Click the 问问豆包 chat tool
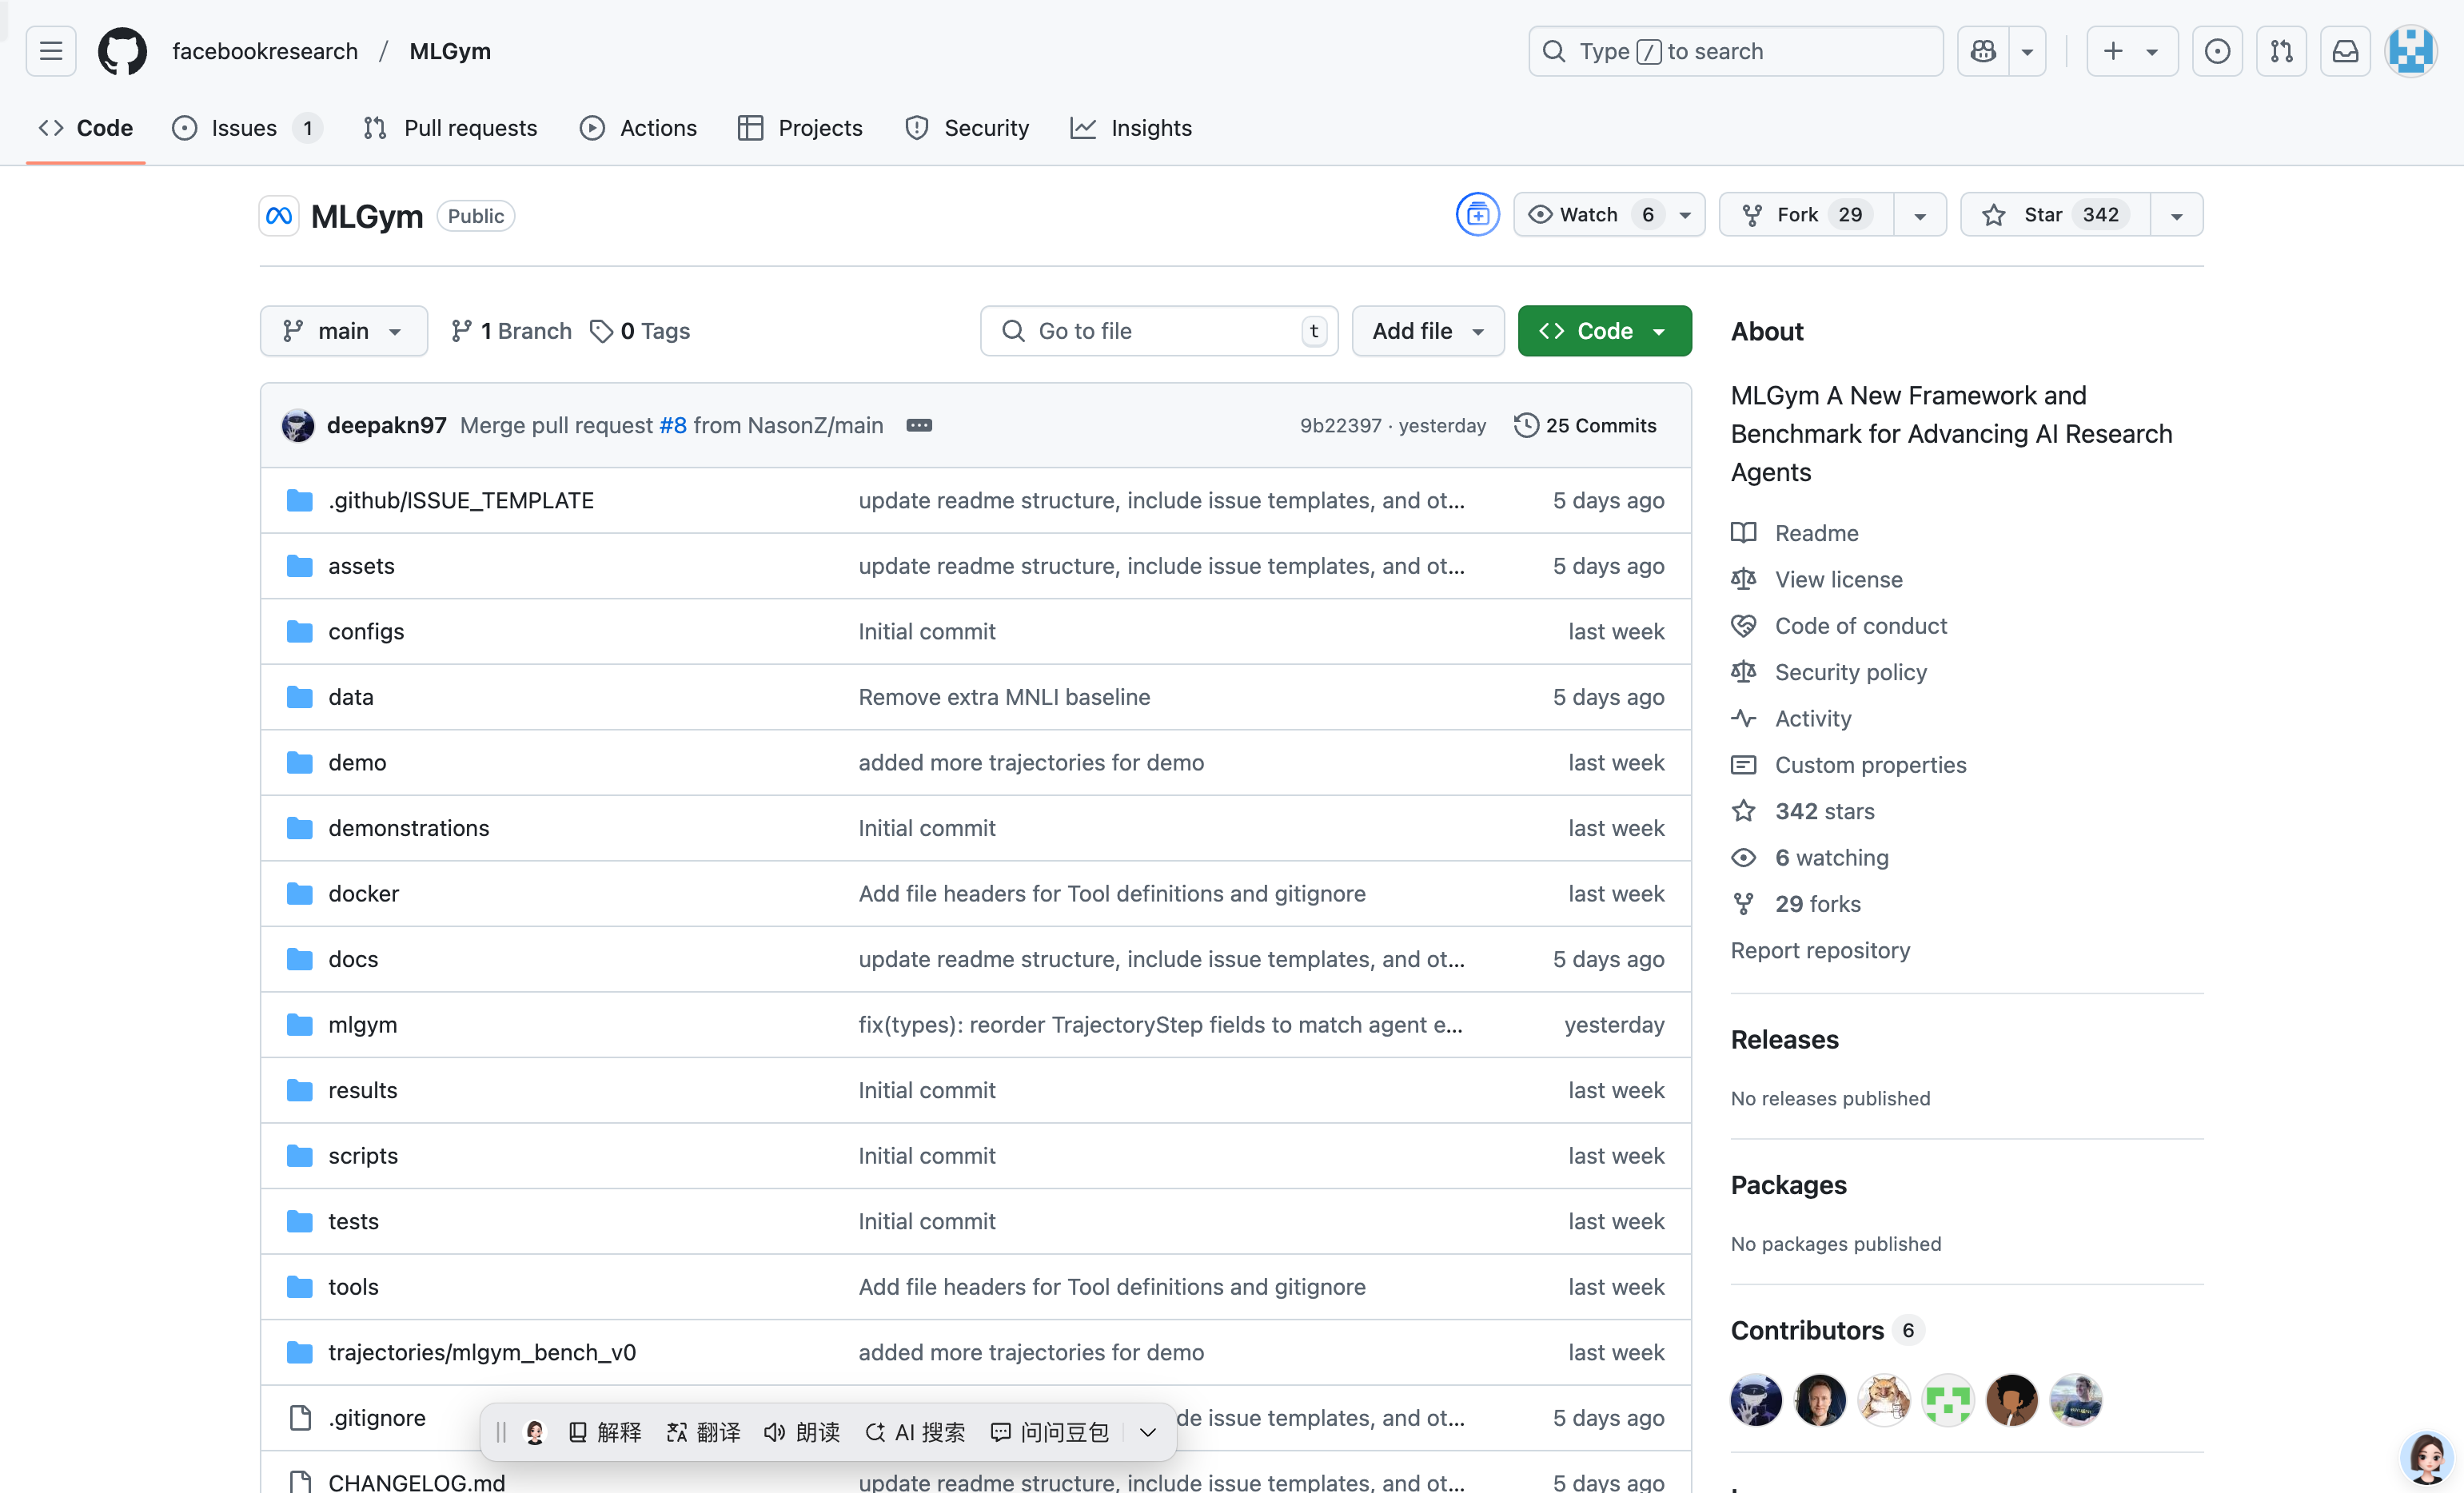 pos(1049,1433)
